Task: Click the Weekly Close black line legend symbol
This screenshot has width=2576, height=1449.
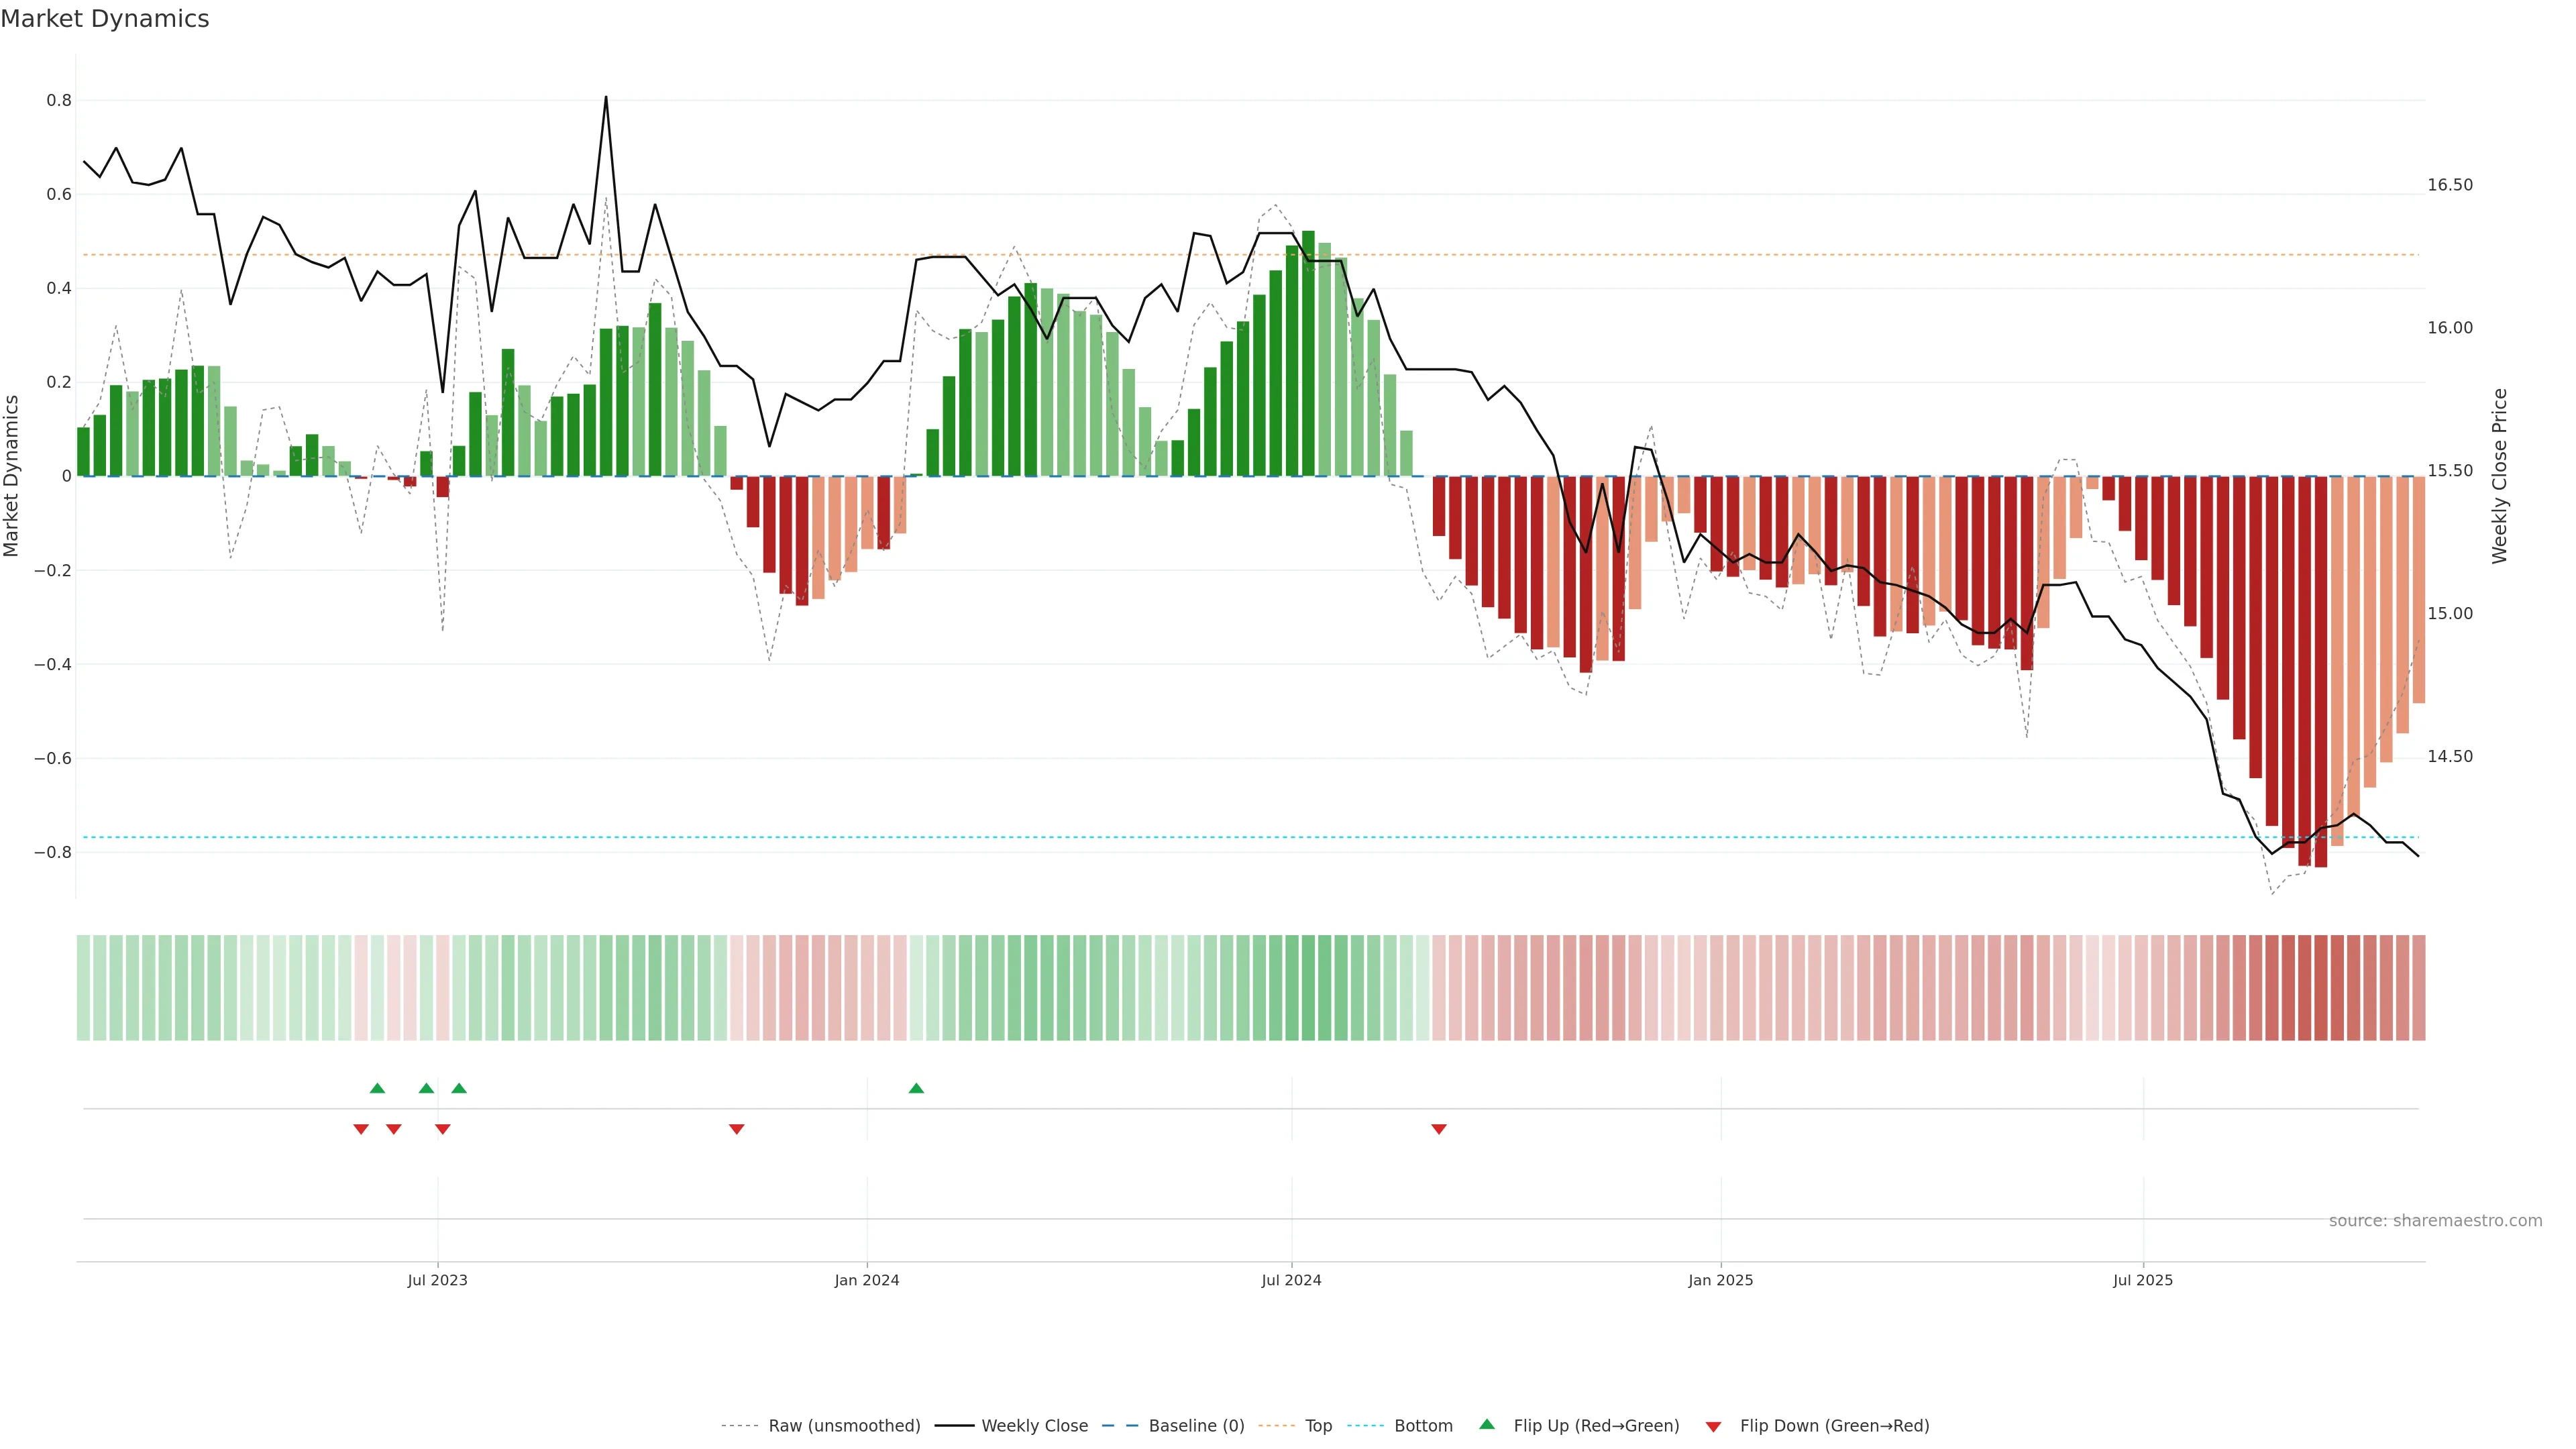Action: pyautogui.click(x=954, y=1426)
